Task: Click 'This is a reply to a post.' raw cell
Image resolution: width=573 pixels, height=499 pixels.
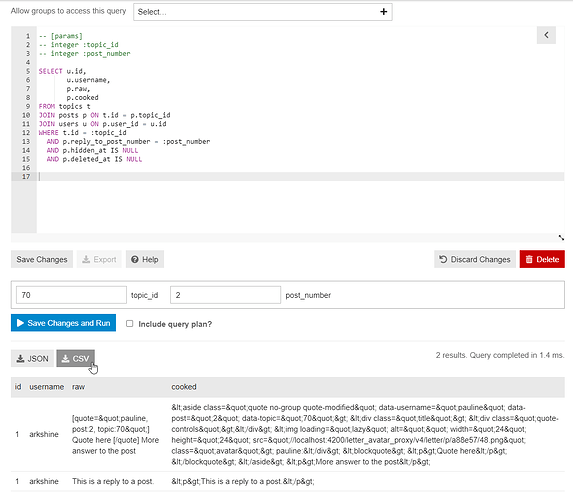Action: [113, 481]
